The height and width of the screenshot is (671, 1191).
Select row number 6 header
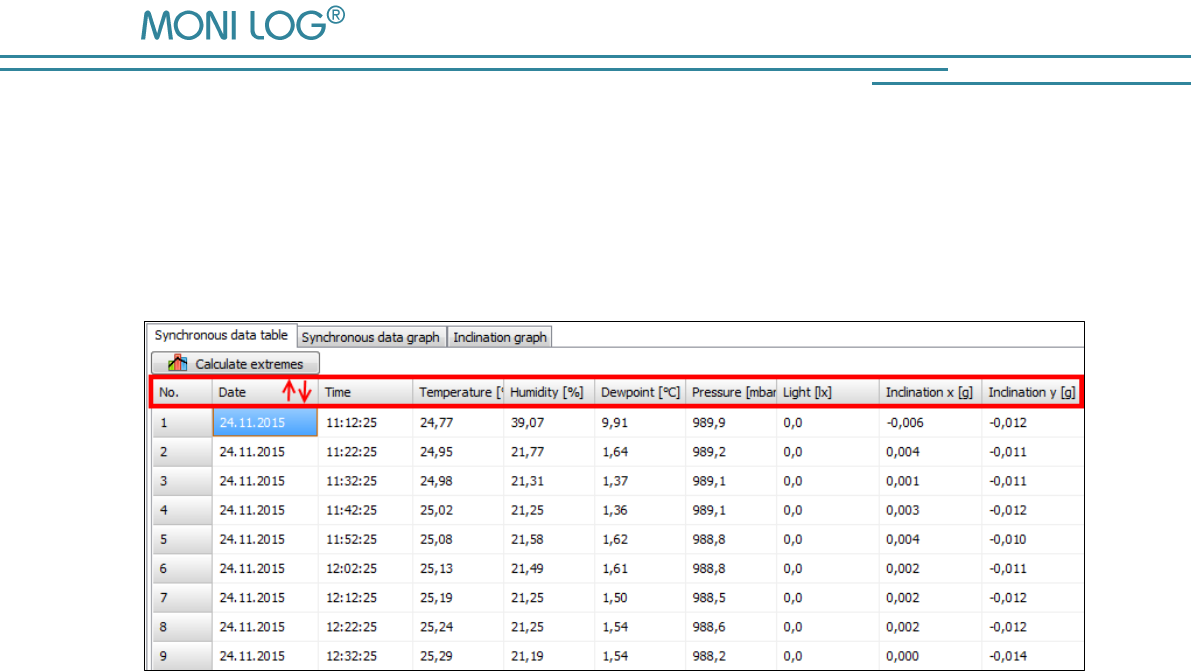182,568
